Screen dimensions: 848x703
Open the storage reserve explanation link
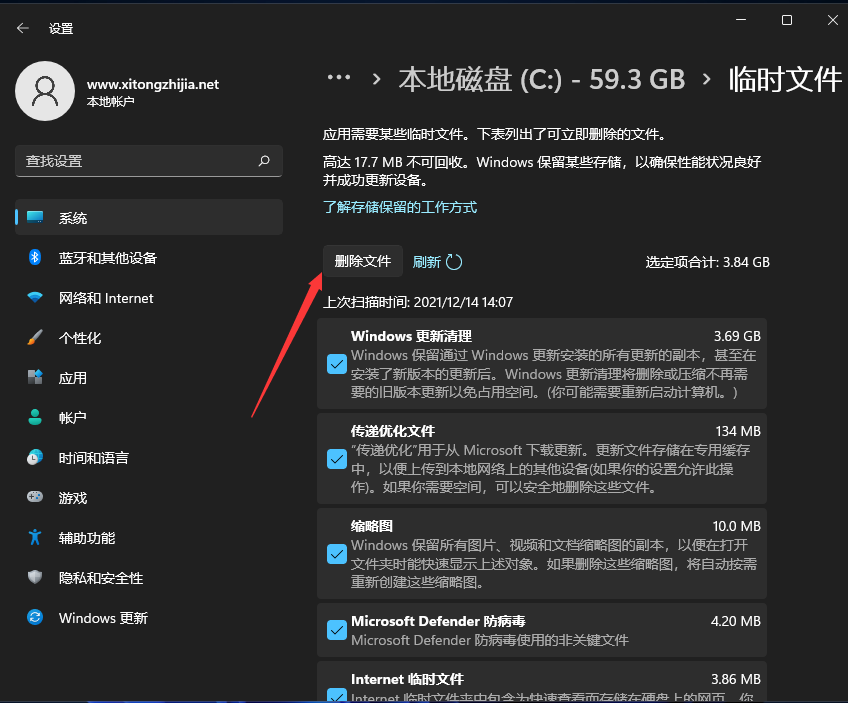click(399, 207)
